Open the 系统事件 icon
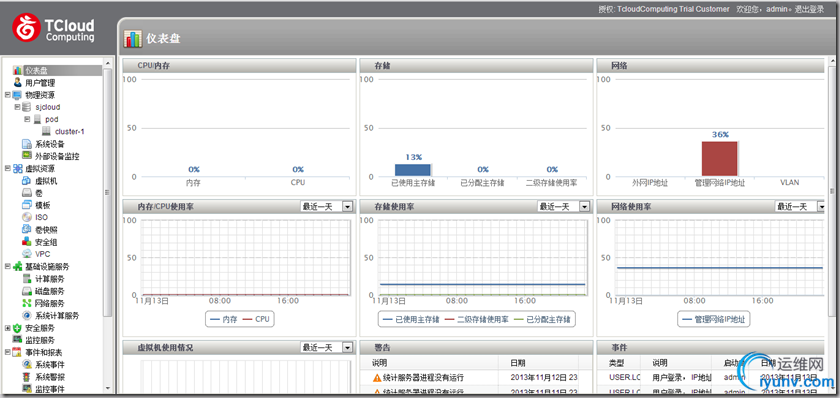Screen dimensions: 840x398 27,365
